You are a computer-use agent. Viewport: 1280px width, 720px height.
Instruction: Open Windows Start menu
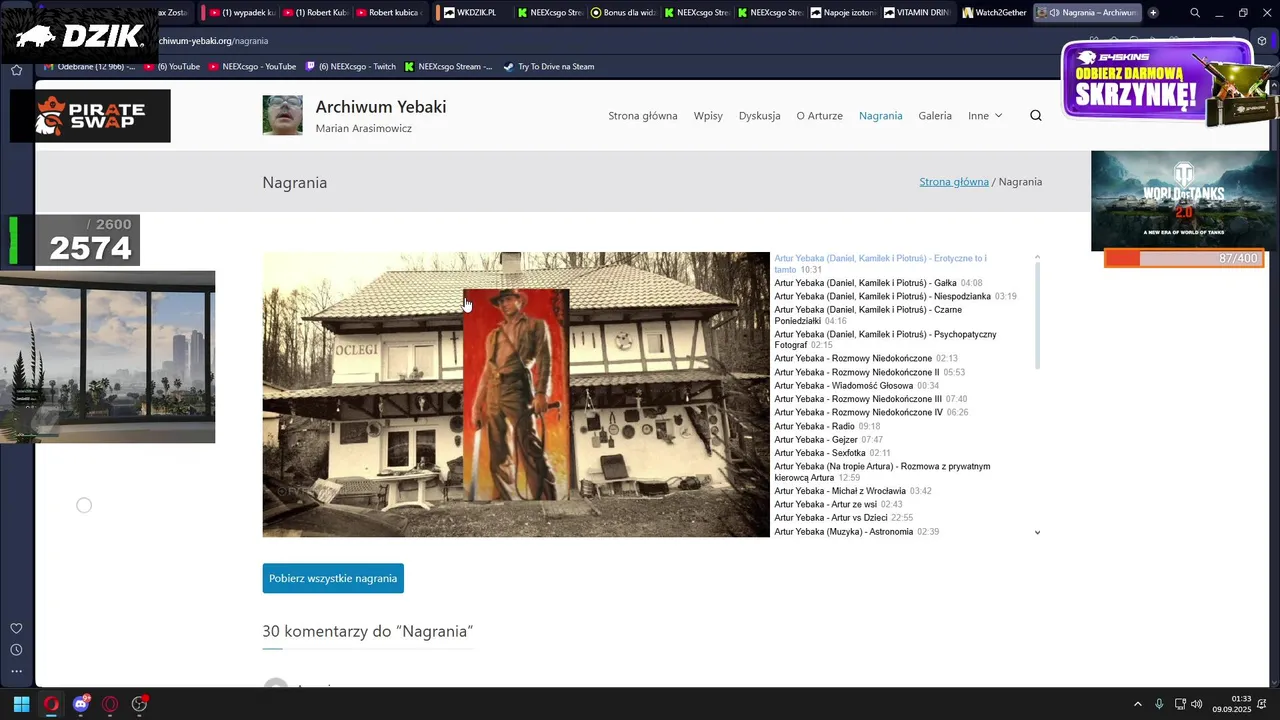click(x=21, y=704)
